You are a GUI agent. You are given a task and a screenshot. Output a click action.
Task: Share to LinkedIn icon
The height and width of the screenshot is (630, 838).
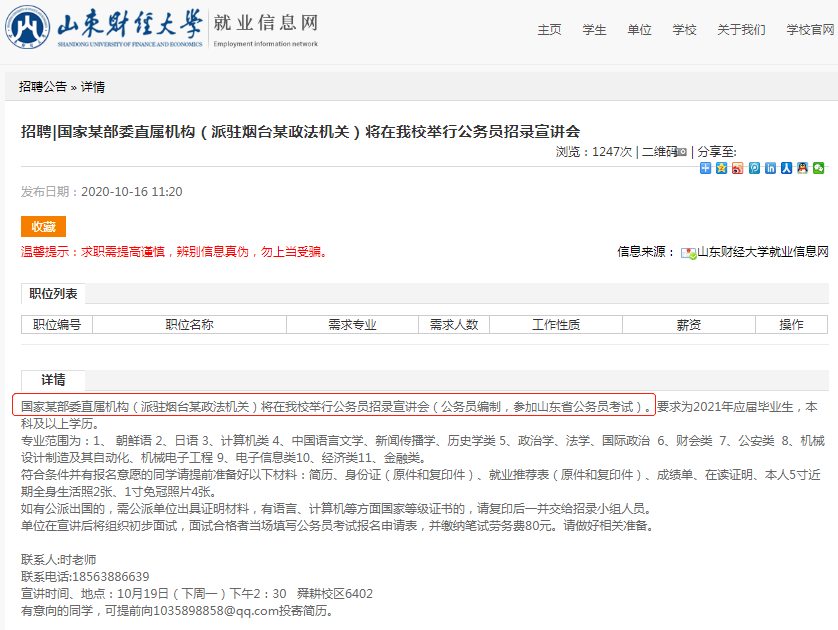[770, 168]
